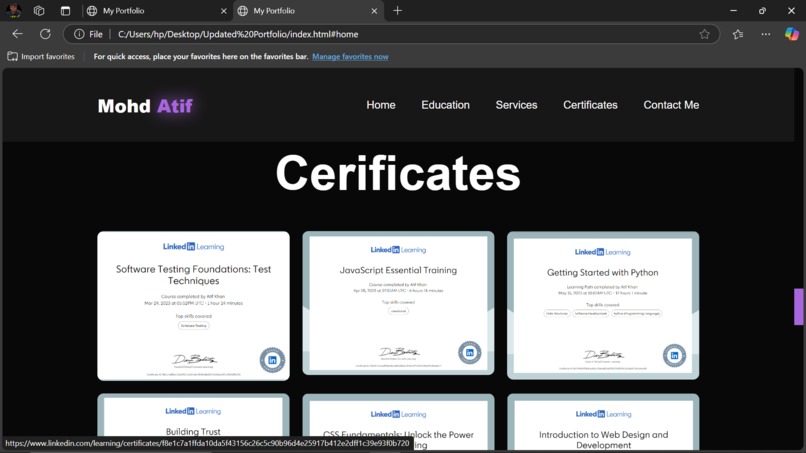Restore down the browser window

point(762,11)
